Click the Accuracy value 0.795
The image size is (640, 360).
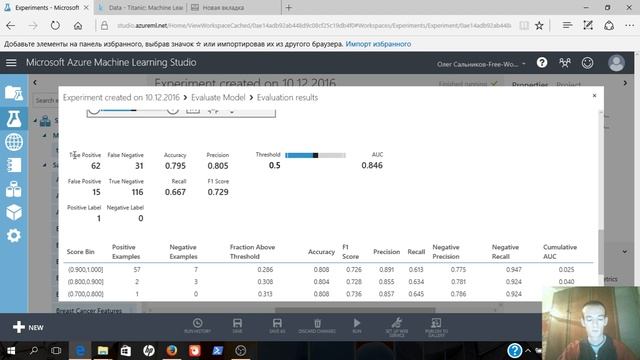click(x=175, y=166)
